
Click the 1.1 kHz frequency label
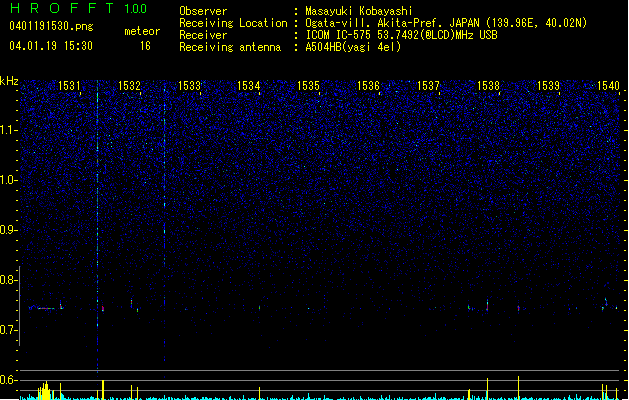[x=9, y=130]
